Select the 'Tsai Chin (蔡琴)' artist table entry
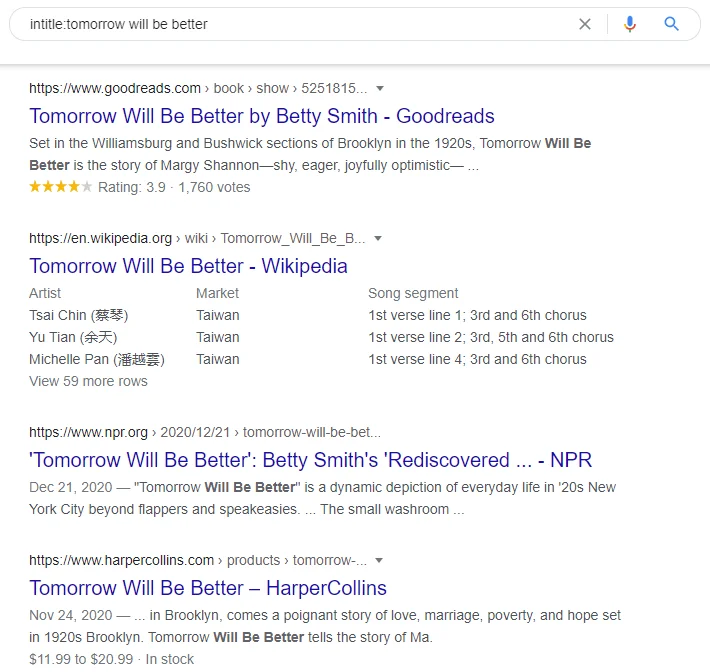Viewport: 710px width, 672px height. 79,315
